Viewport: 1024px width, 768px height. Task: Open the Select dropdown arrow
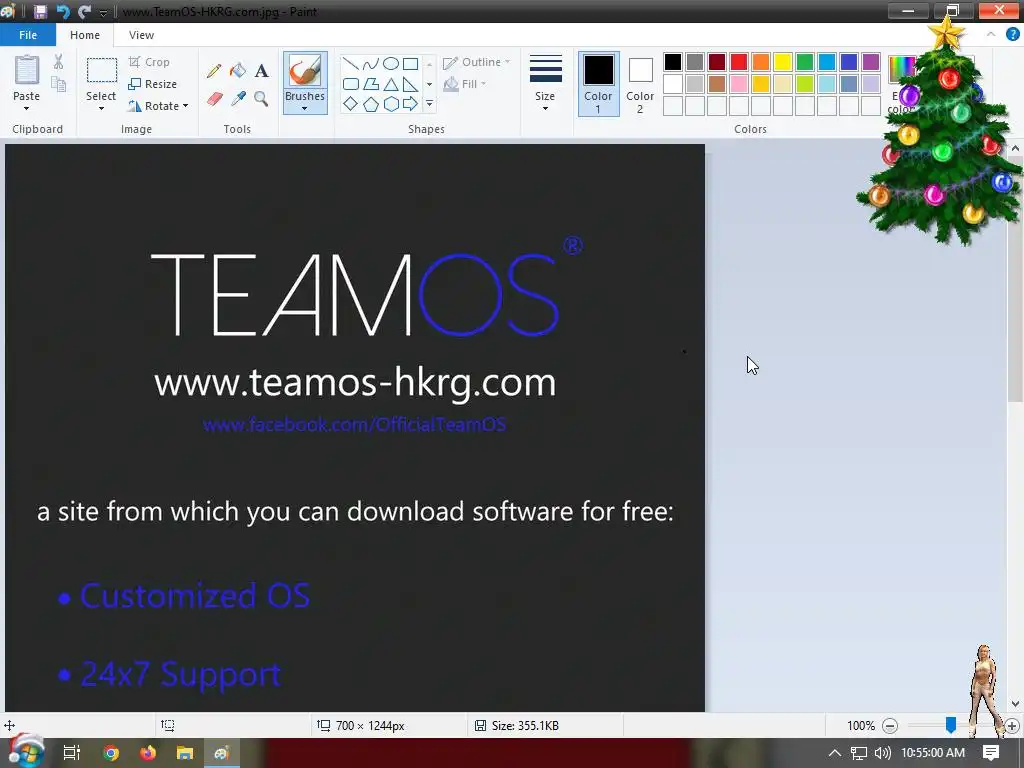[101, 108]
